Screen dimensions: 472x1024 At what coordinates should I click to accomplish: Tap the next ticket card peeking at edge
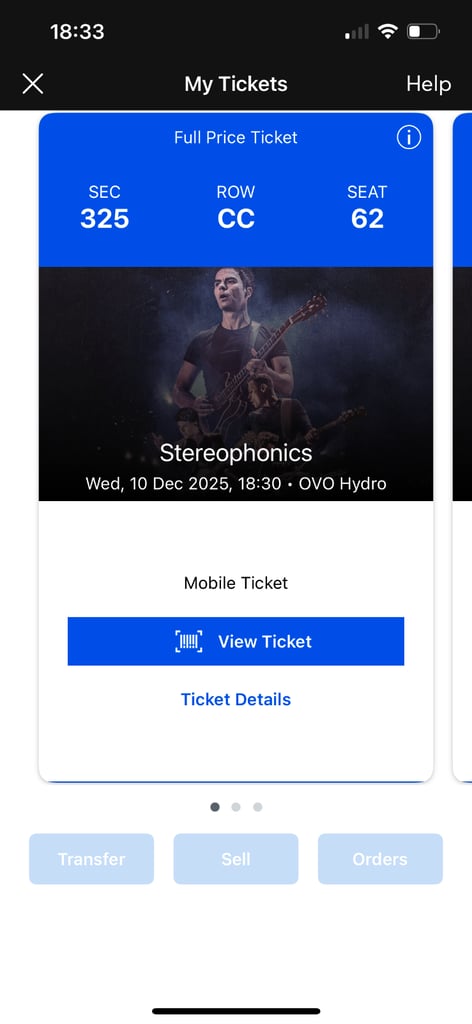[462, 447]
